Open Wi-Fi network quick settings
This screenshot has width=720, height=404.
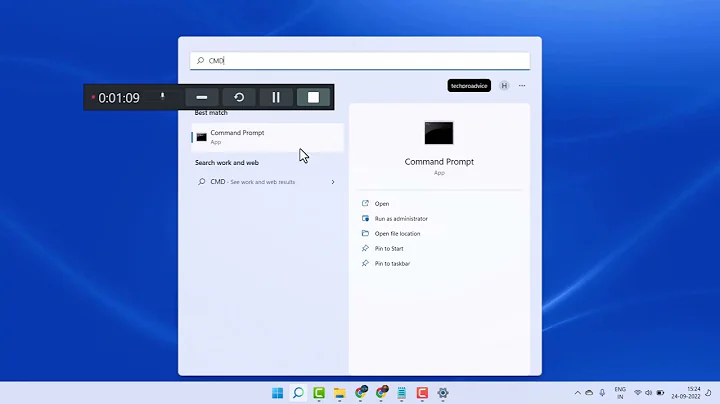coord(638,393)
